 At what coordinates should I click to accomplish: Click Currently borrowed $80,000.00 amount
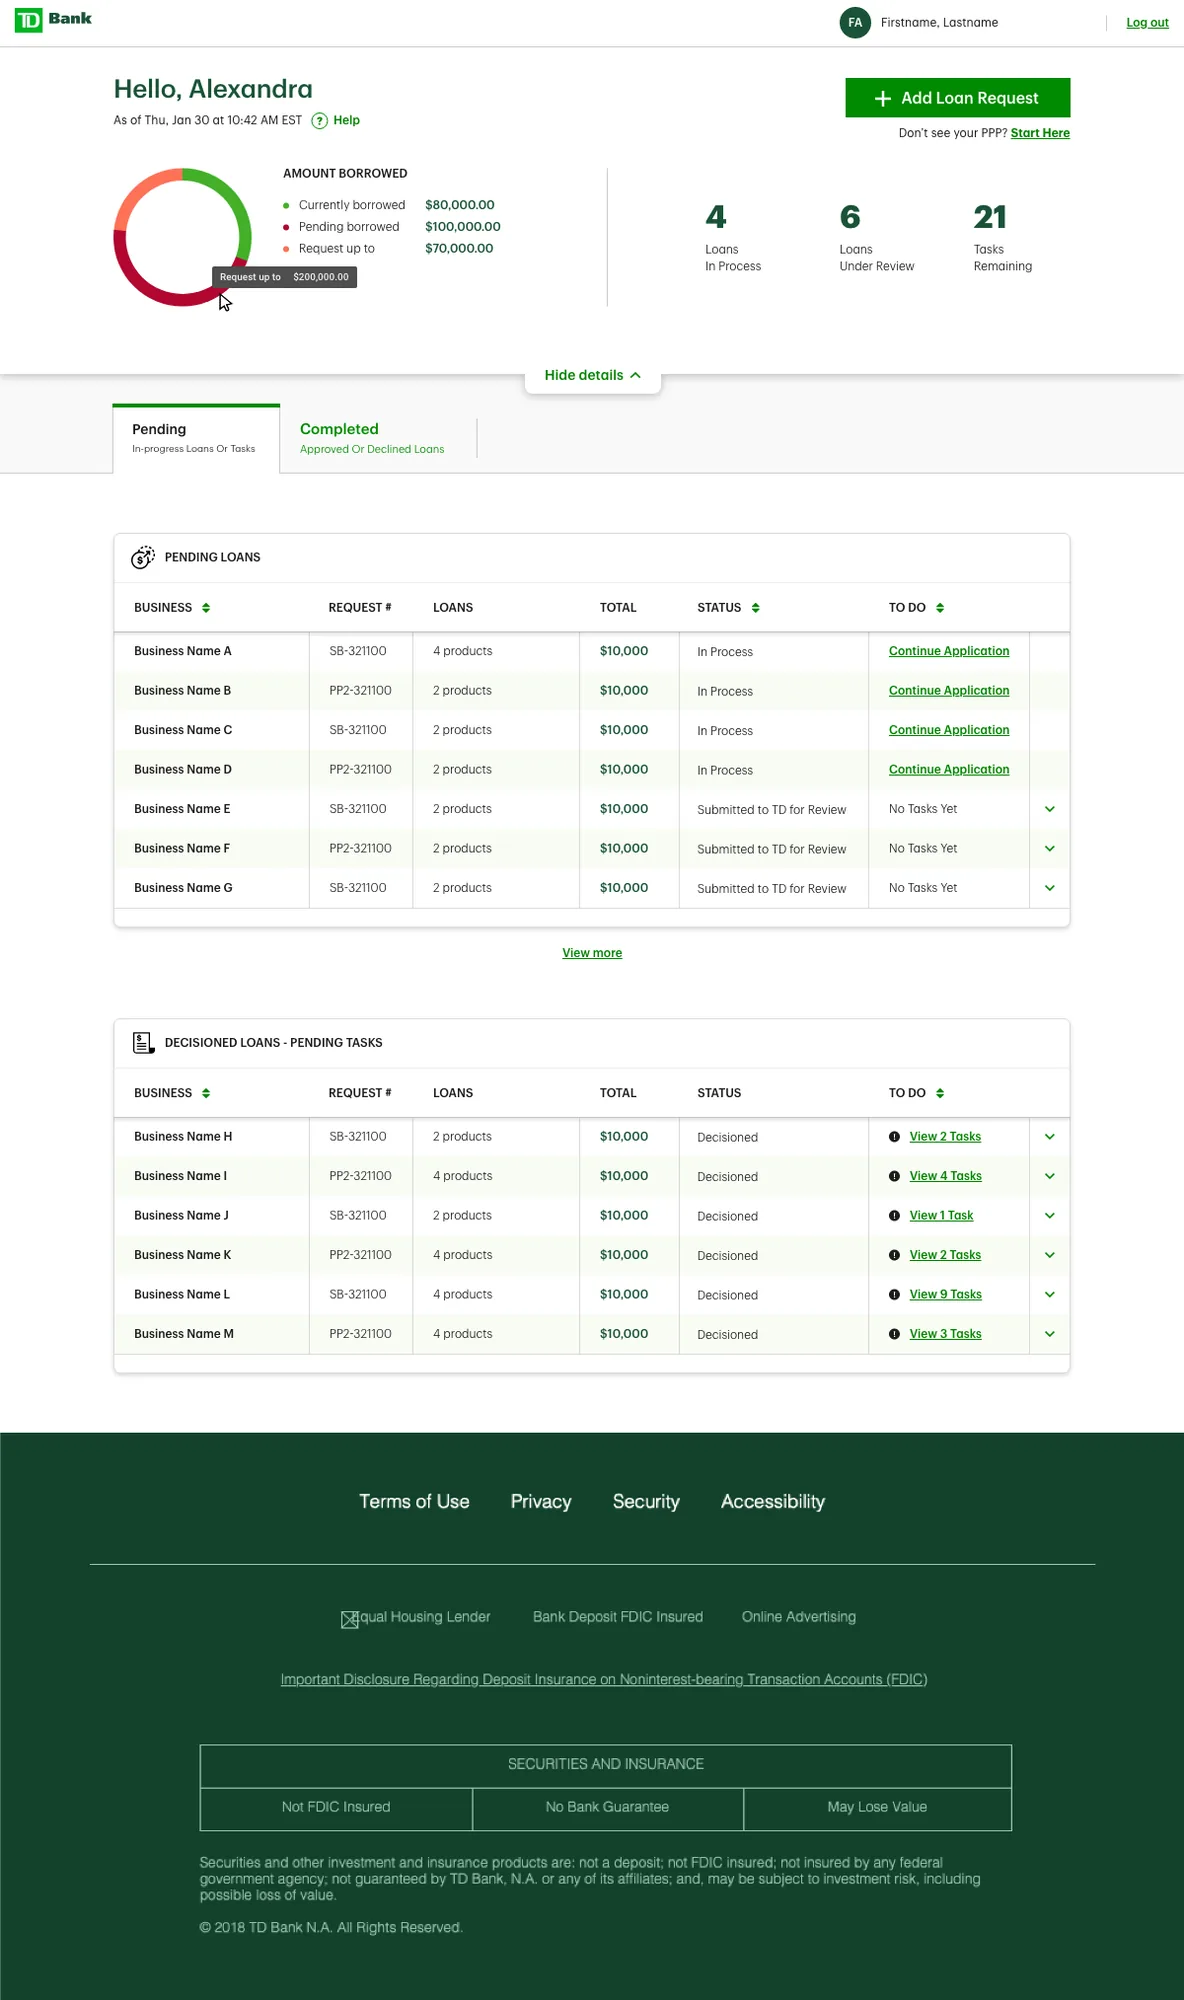pos(460,205)
